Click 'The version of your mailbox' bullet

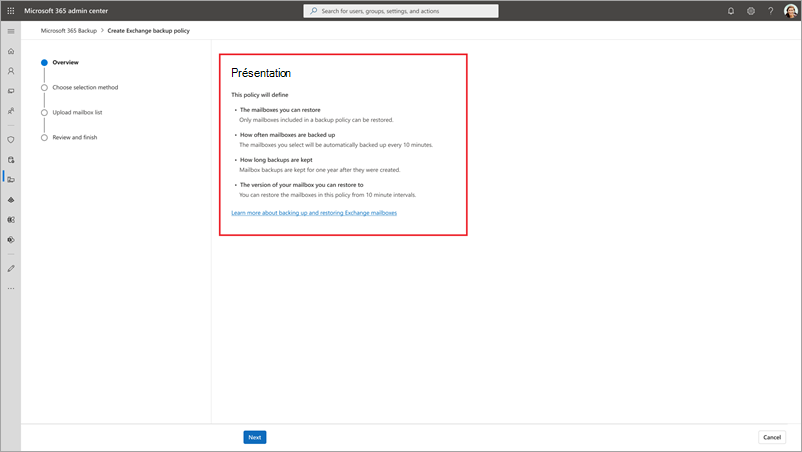(x=302, y=185)
